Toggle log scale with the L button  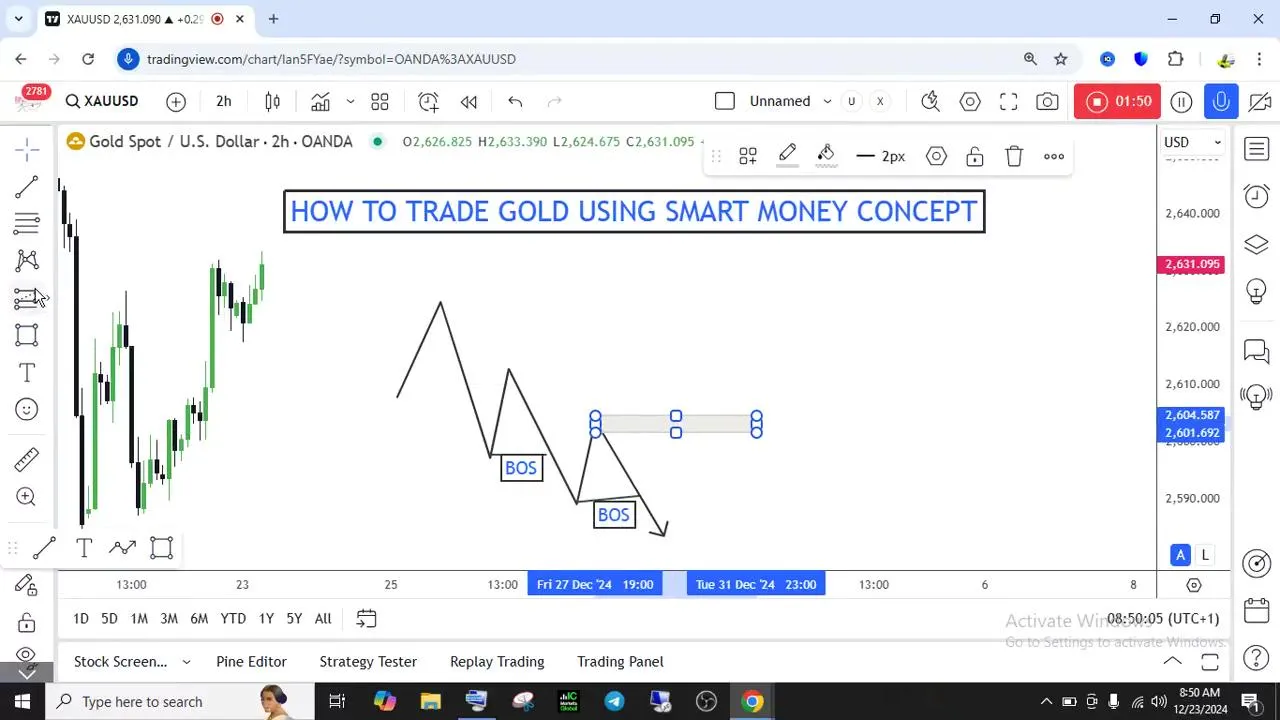pos(1205,555)
